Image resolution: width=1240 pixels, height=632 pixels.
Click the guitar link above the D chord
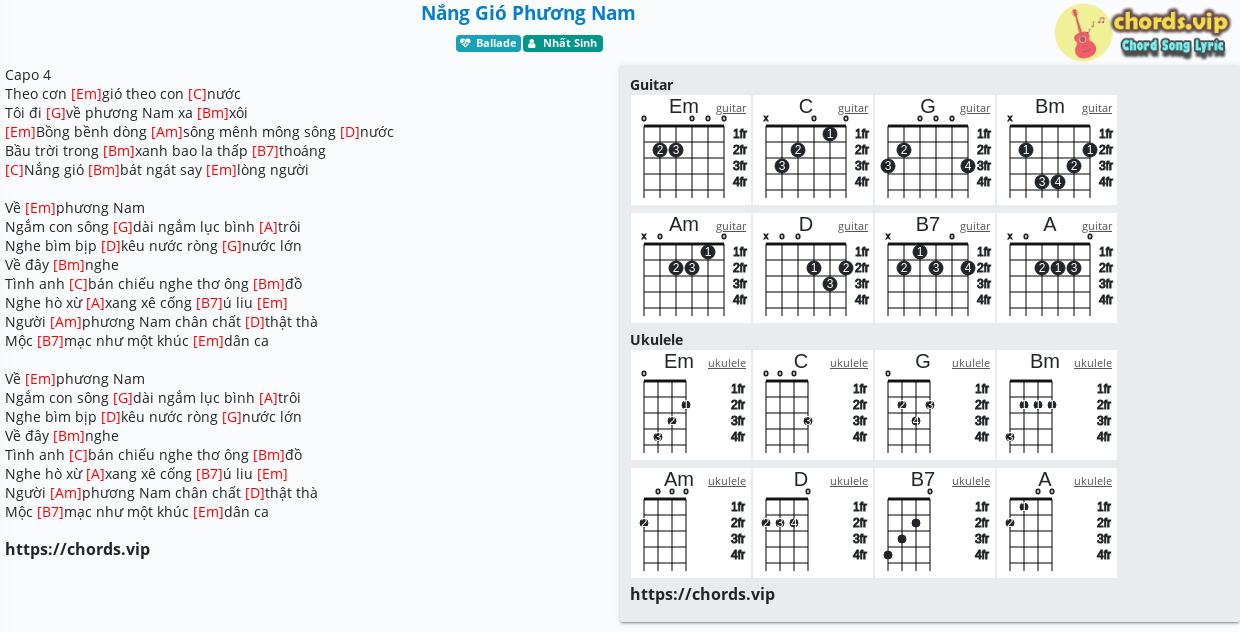(853, 226)
